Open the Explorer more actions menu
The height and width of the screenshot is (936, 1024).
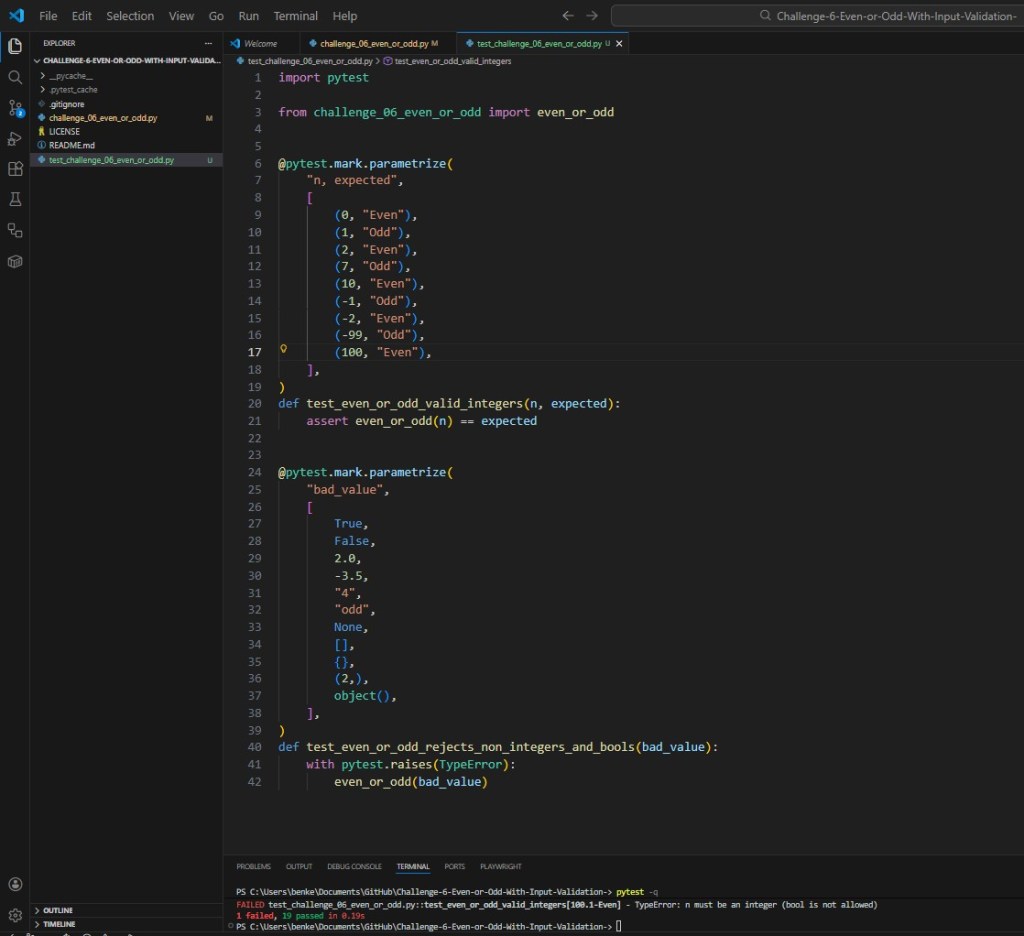[x=210, y=43]
